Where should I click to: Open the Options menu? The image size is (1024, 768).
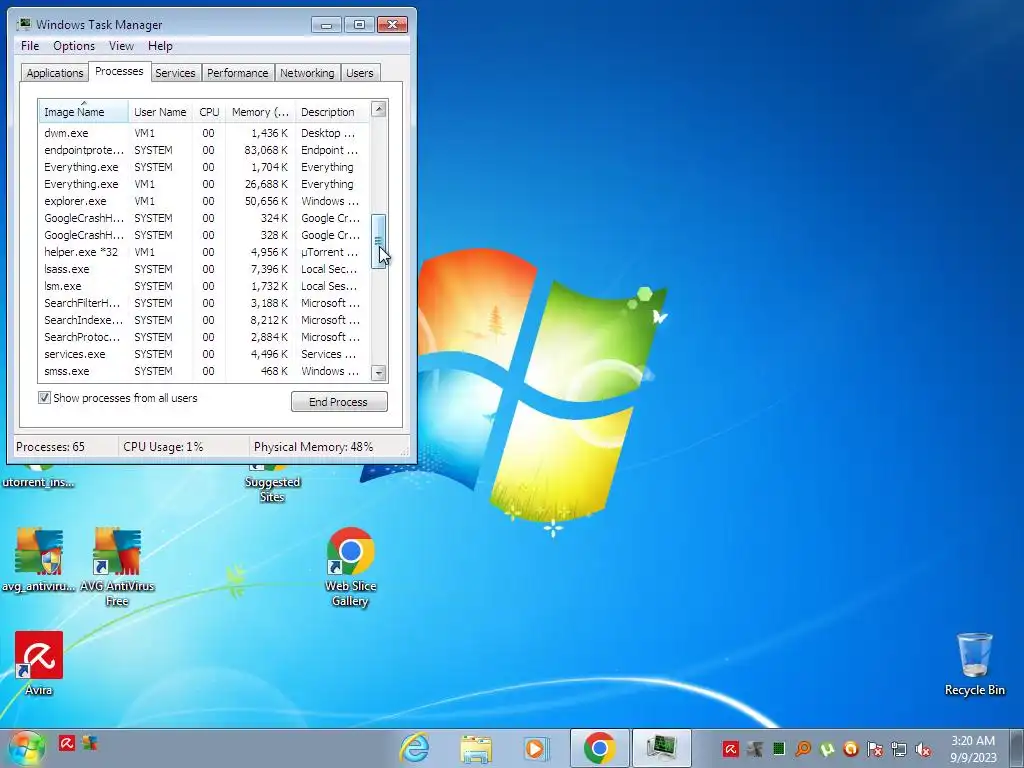point(74,46)
